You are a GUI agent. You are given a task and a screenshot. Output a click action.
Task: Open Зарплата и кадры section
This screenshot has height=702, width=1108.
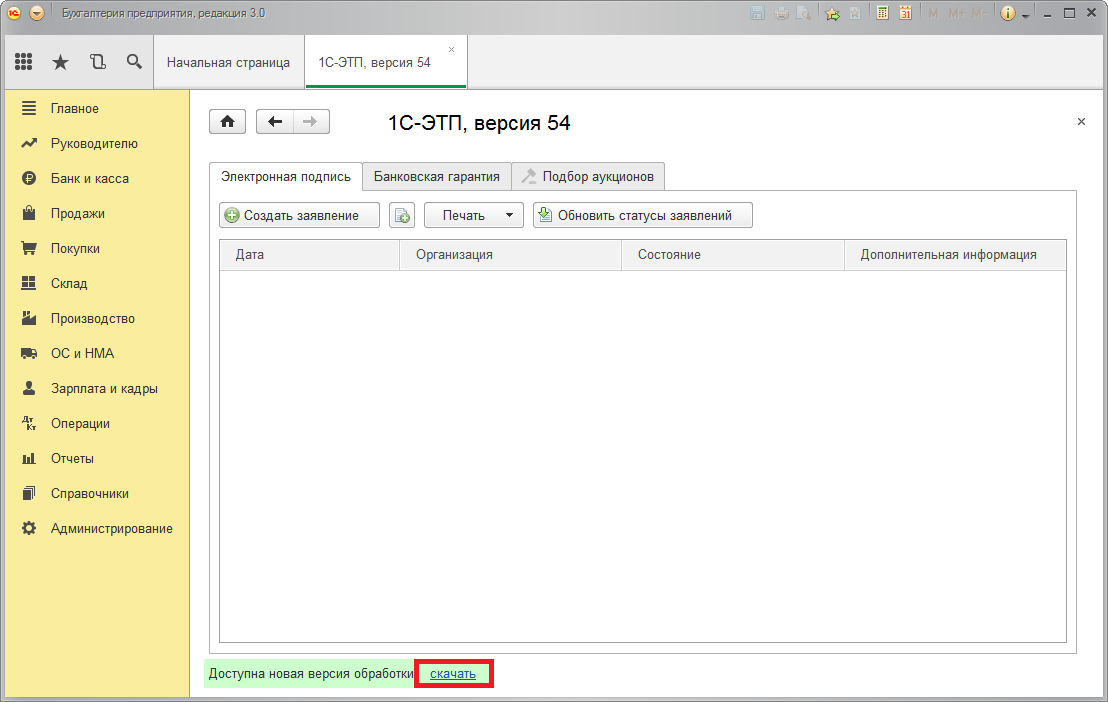point(104,388)
